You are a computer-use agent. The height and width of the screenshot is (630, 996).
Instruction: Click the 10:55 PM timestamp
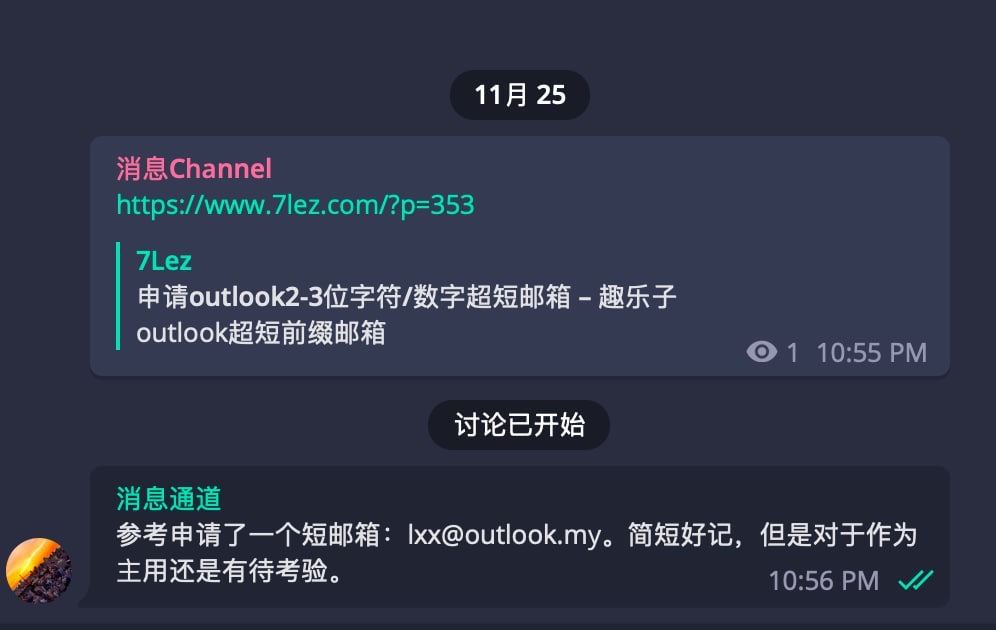click(872, 352)
